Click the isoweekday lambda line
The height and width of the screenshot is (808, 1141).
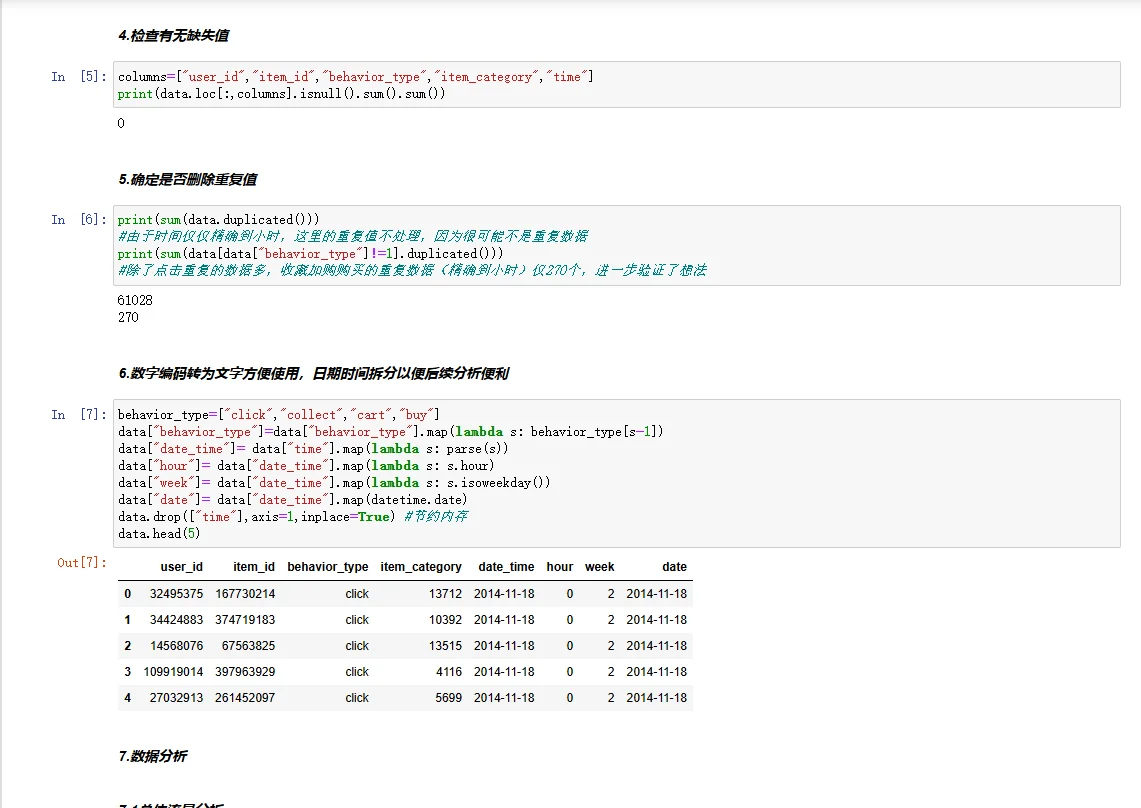[334, 483]
